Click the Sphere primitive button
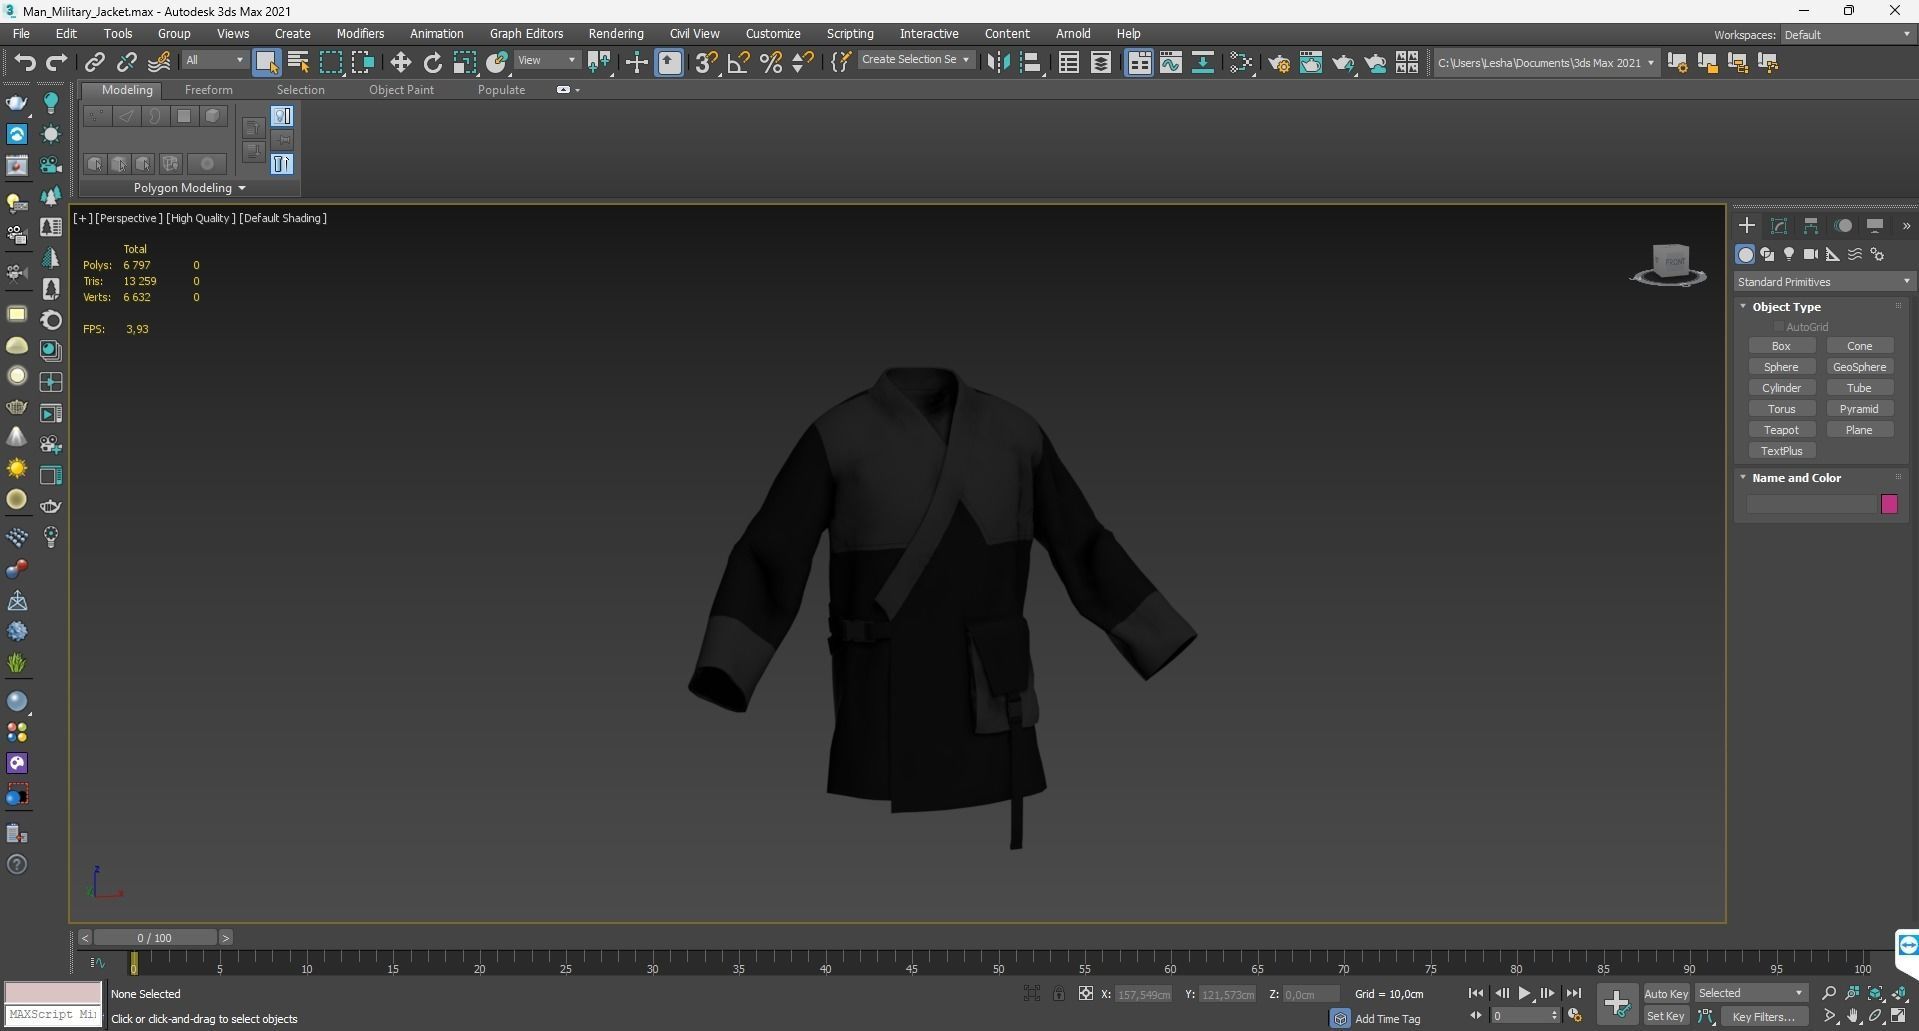This screenshot has height=1031, width=1919. pyautogui.click(x=1781, y=367)
